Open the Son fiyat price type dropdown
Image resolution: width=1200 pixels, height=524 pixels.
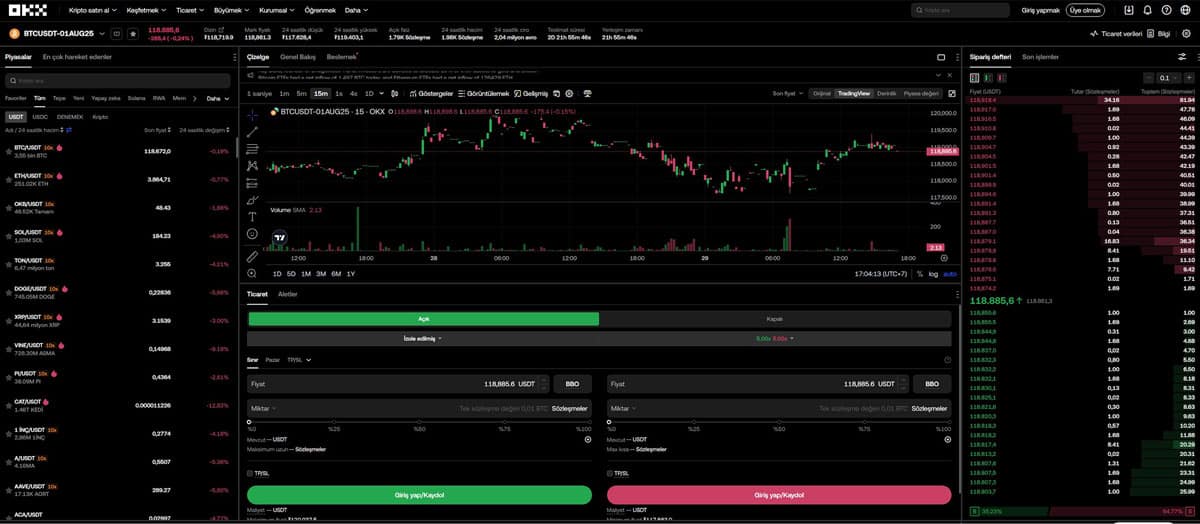(788, 93)
